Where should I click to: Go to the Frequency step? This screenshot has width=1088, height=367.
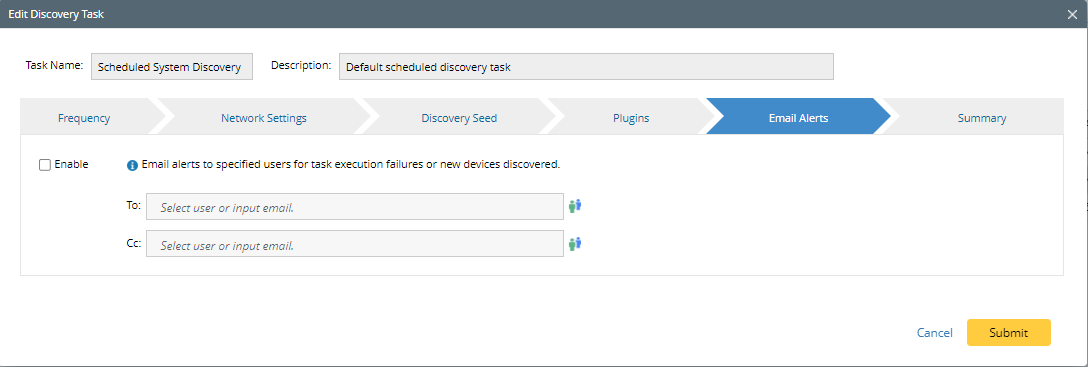[x=84, y=118]
